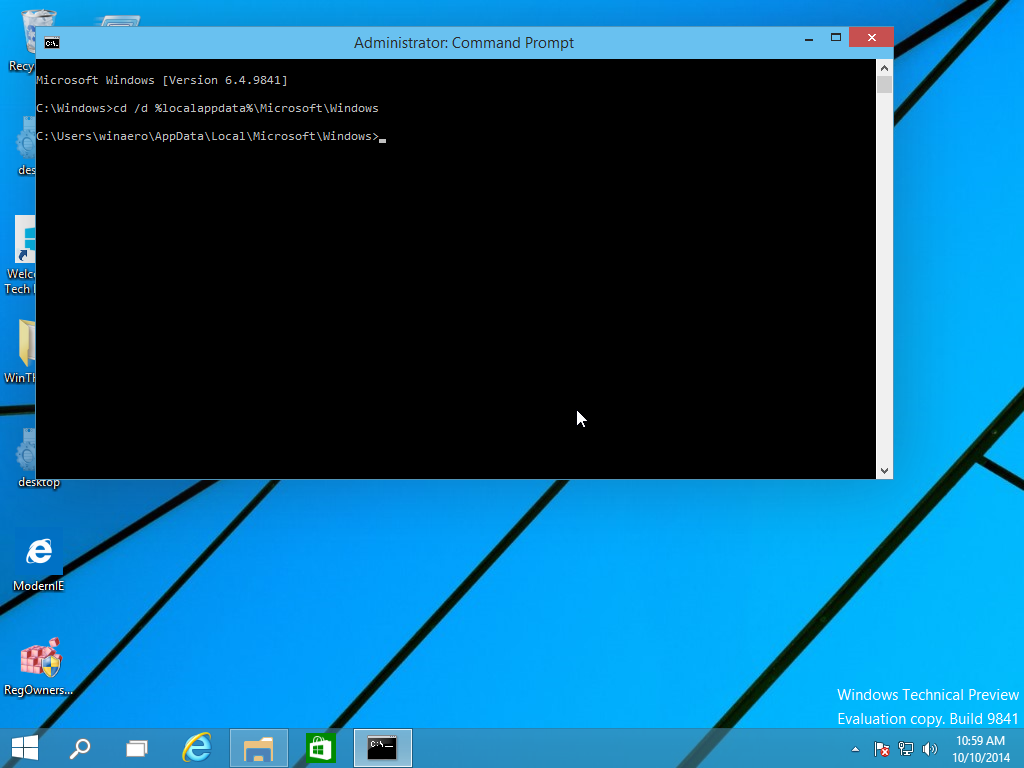Open the WinTP desktop folder

27,350
